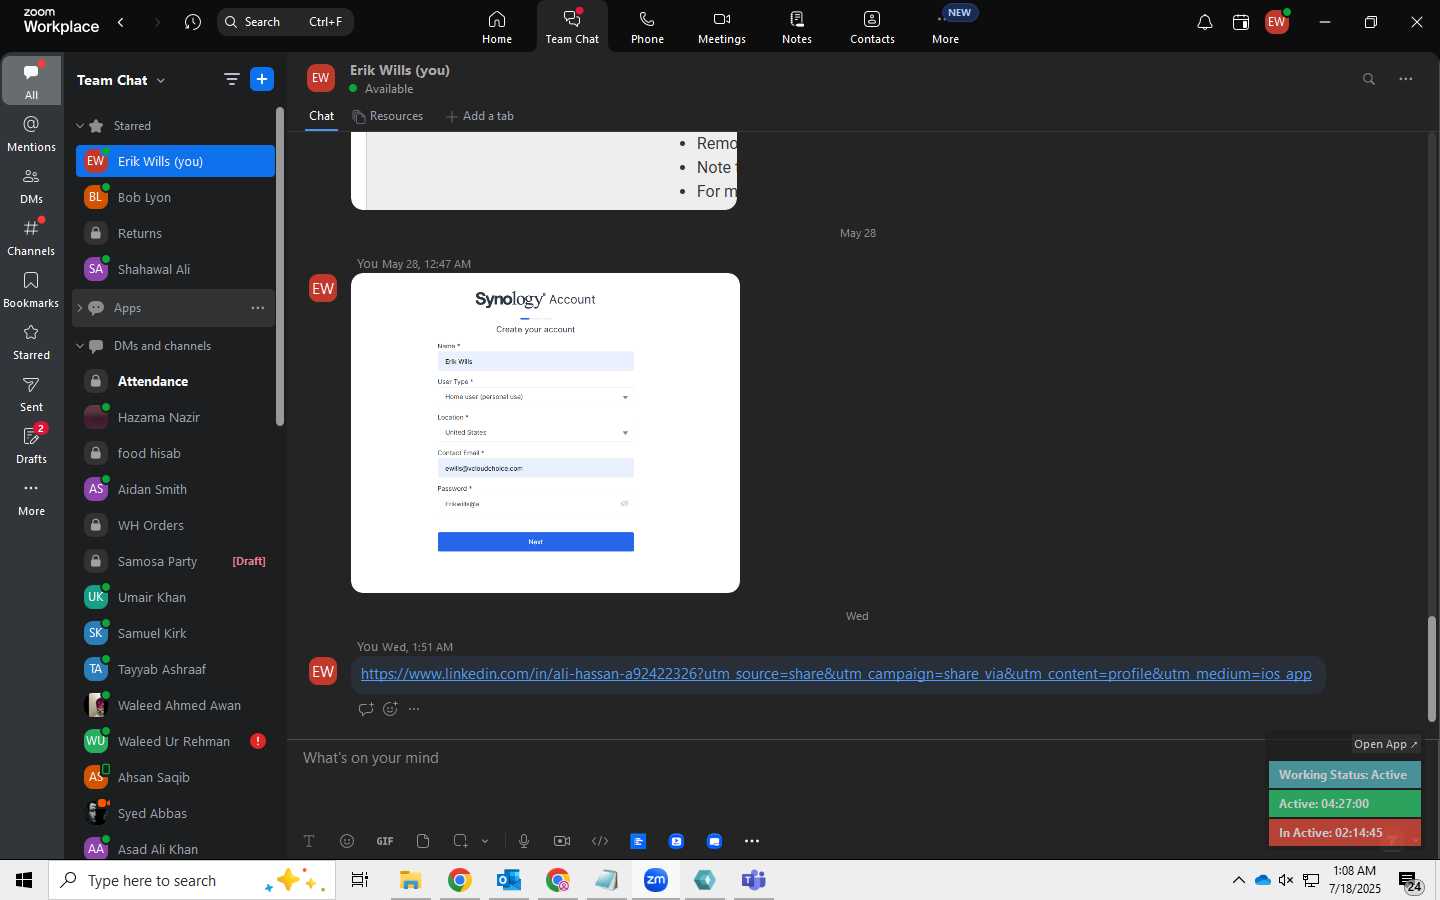Click the Search box

pyautogui.click(x=285, y=22)
